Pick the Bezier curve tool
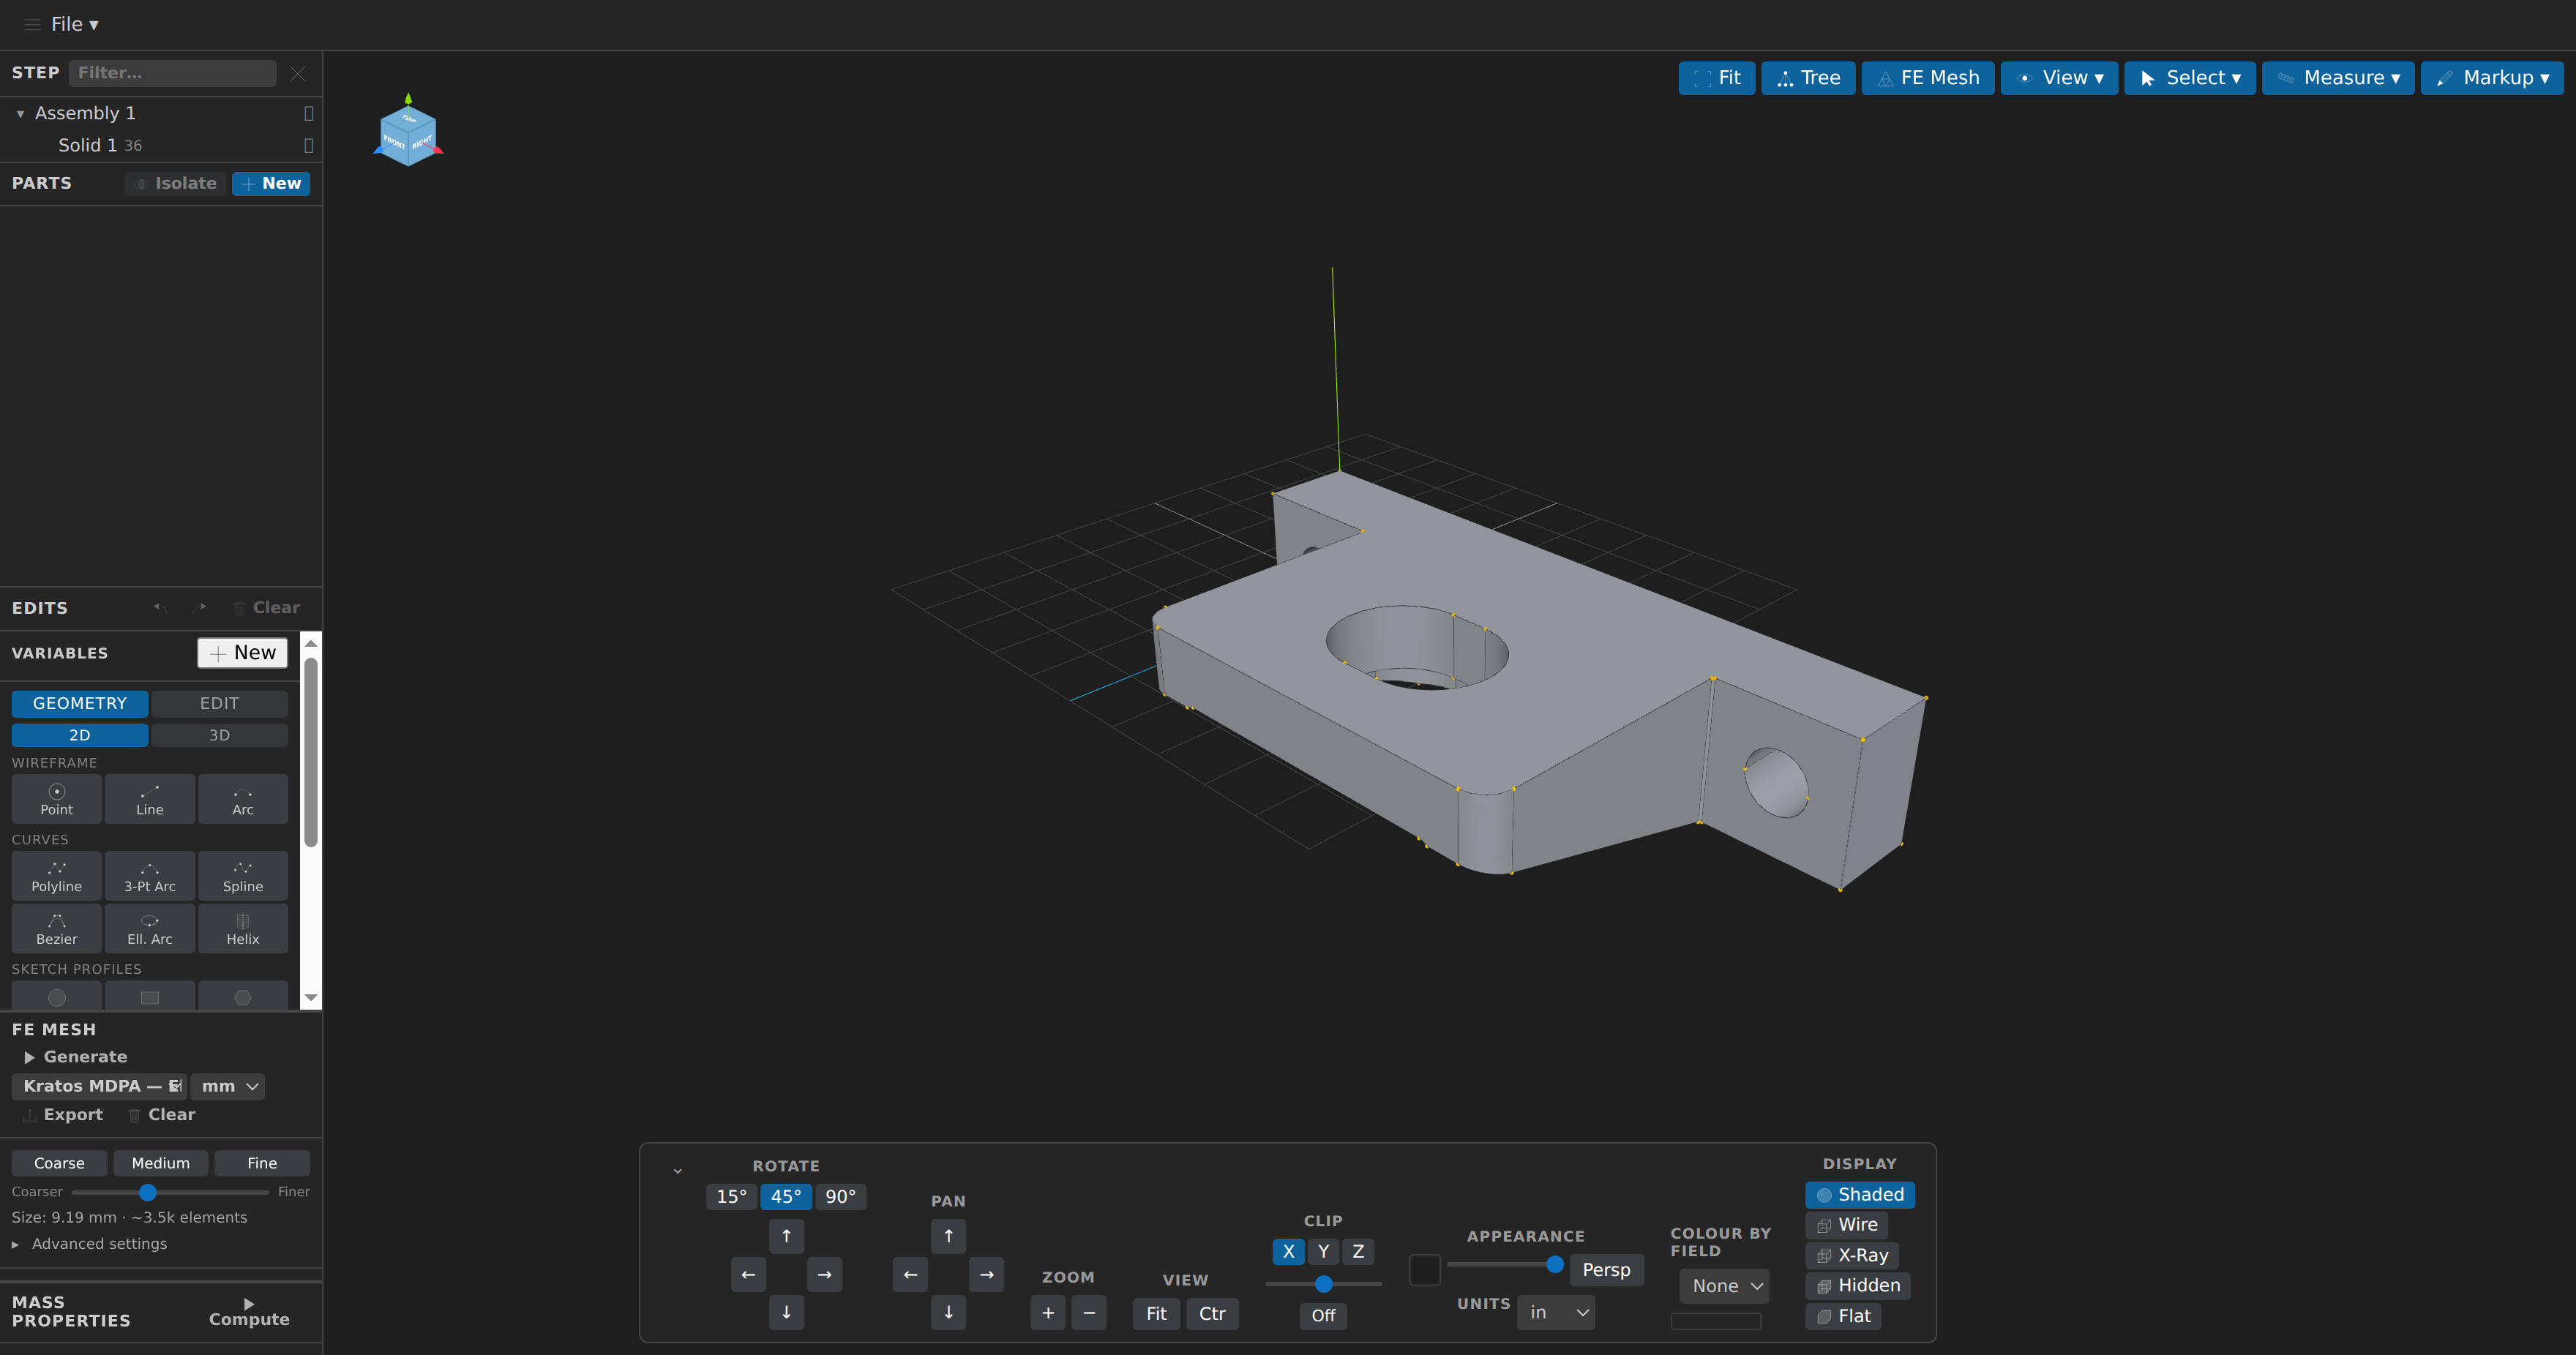 click(56, 928)
